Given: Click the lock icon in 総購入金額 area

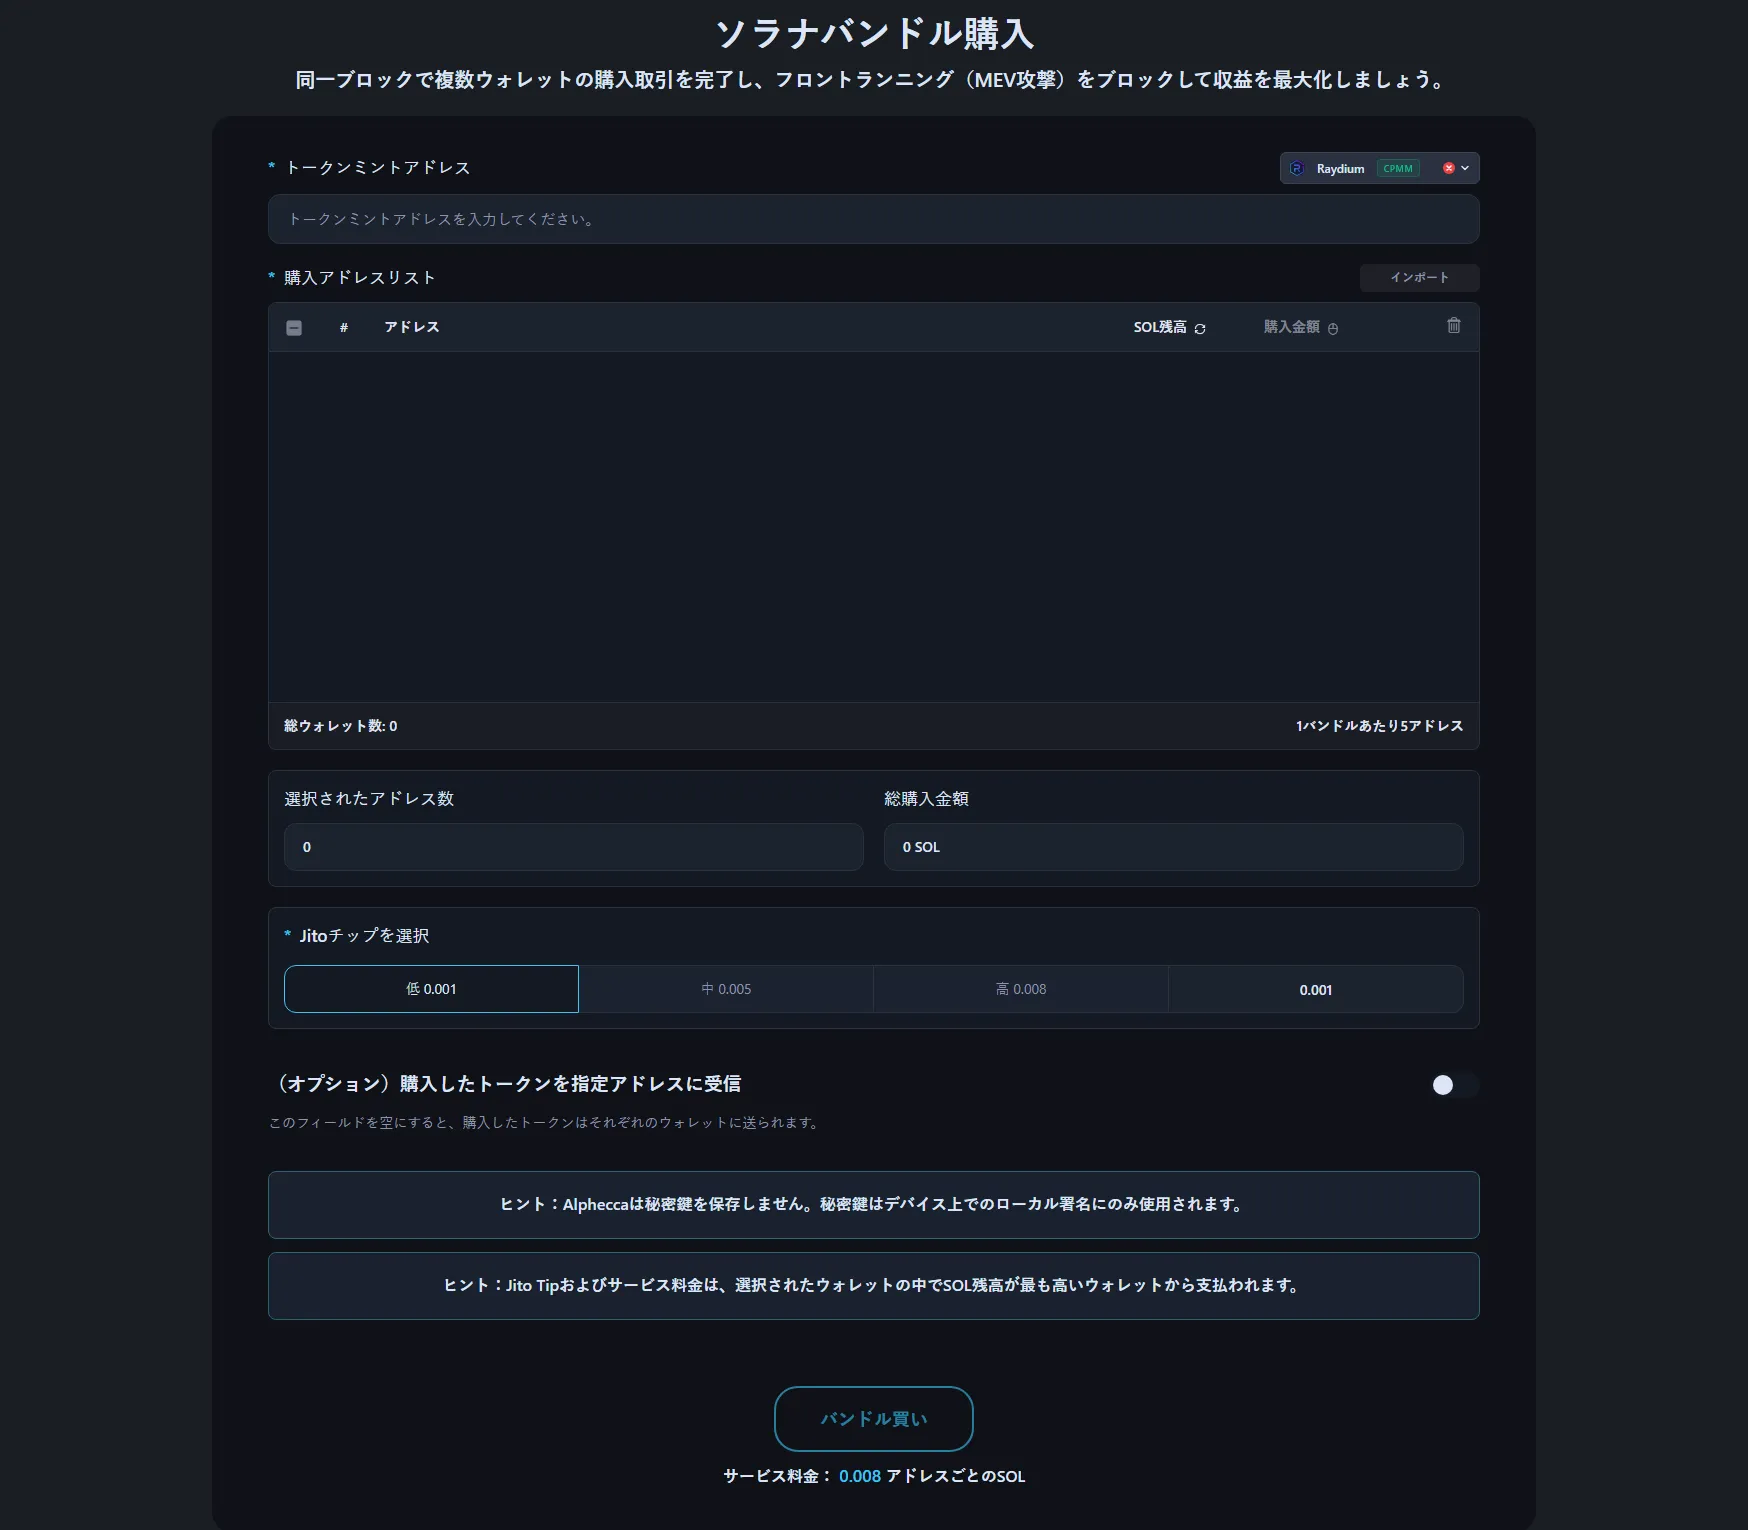Looking at the screenshot, I should (1334, 328).
